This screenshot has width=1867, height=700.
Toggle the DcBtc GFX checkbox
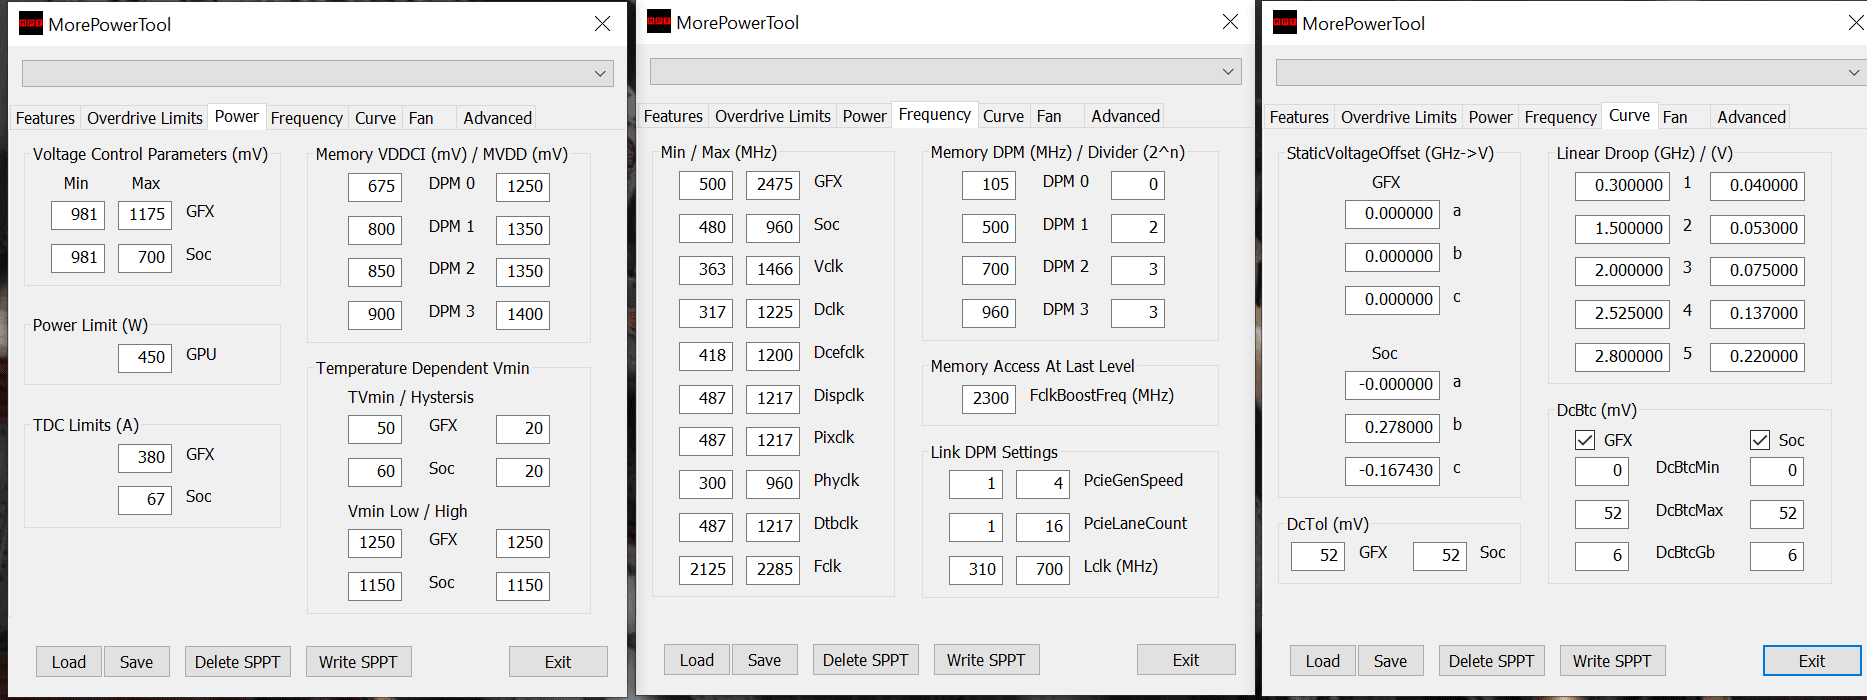click(x=1585, y=440)
